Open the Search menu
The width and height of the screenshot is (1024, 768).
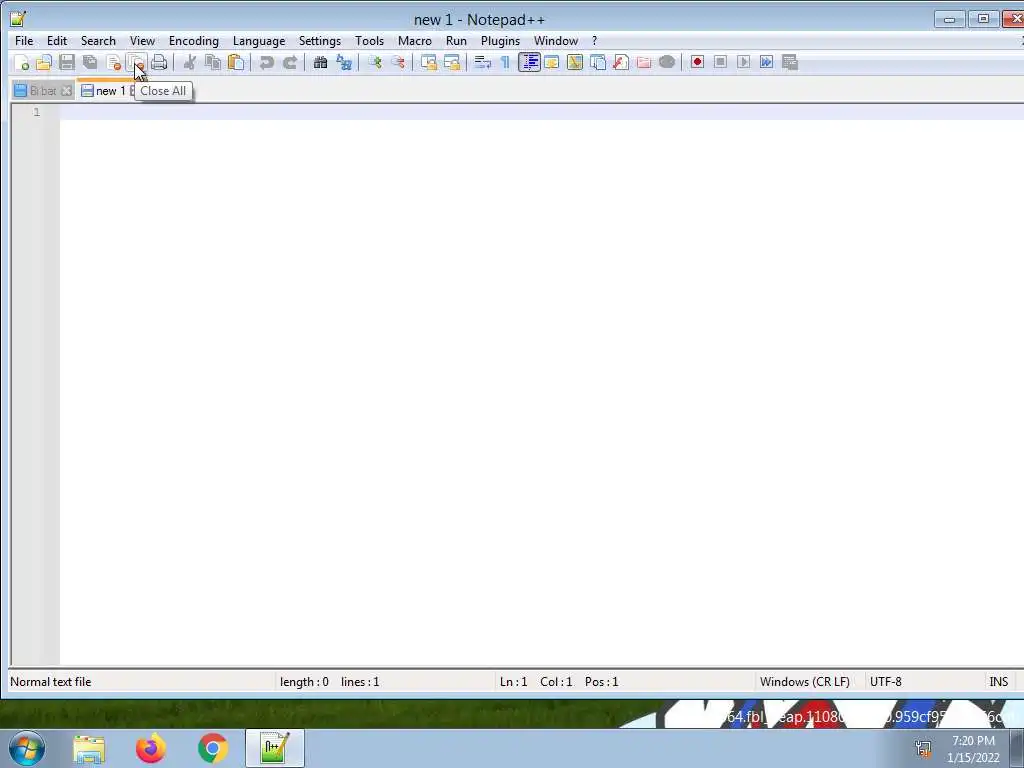98,40
